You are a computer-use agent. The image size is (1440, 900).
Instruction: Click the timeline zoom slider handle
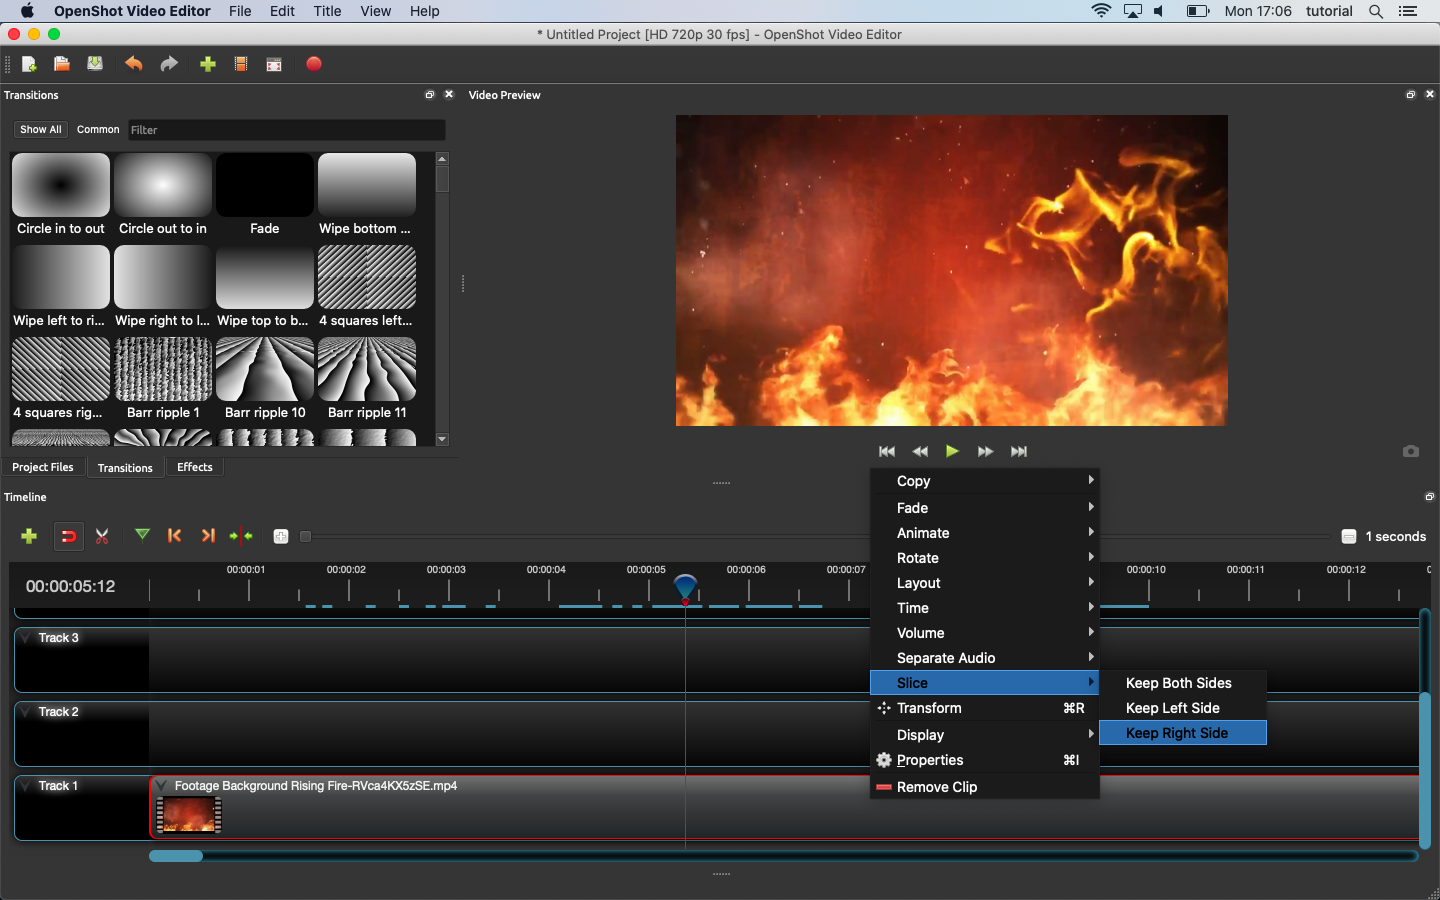coord(306,536)
